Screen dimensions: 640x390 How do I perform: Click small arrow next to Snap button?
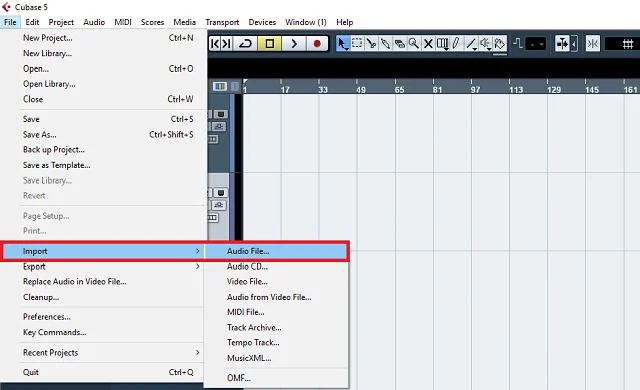[574, 43]
